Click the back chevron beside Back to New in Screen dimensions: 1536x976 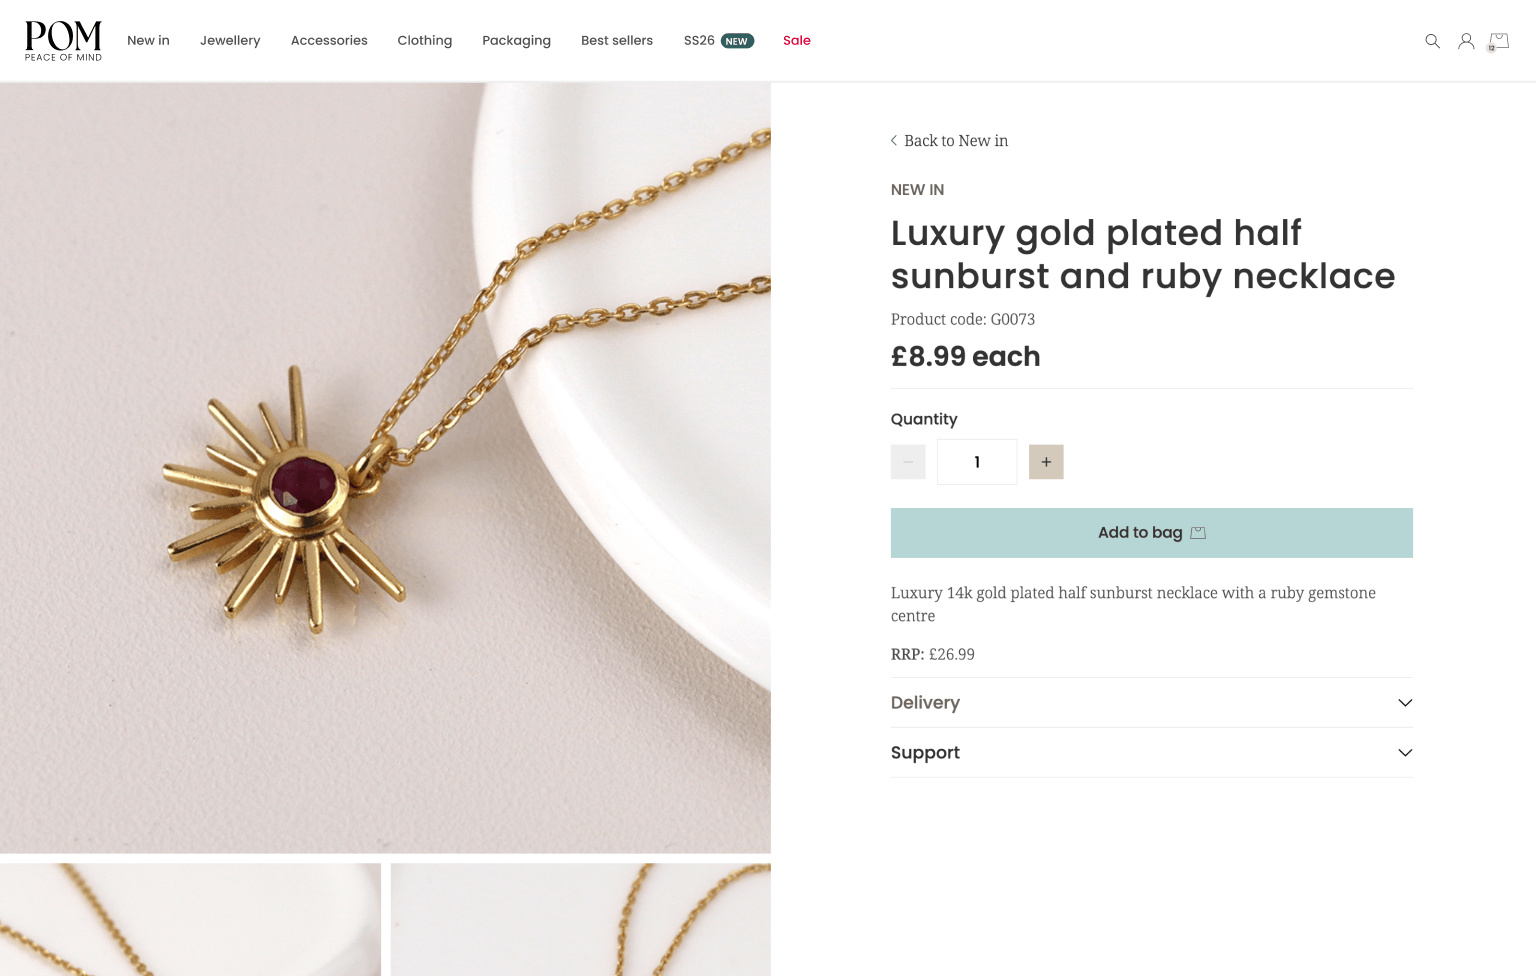(x=894, y=141)
